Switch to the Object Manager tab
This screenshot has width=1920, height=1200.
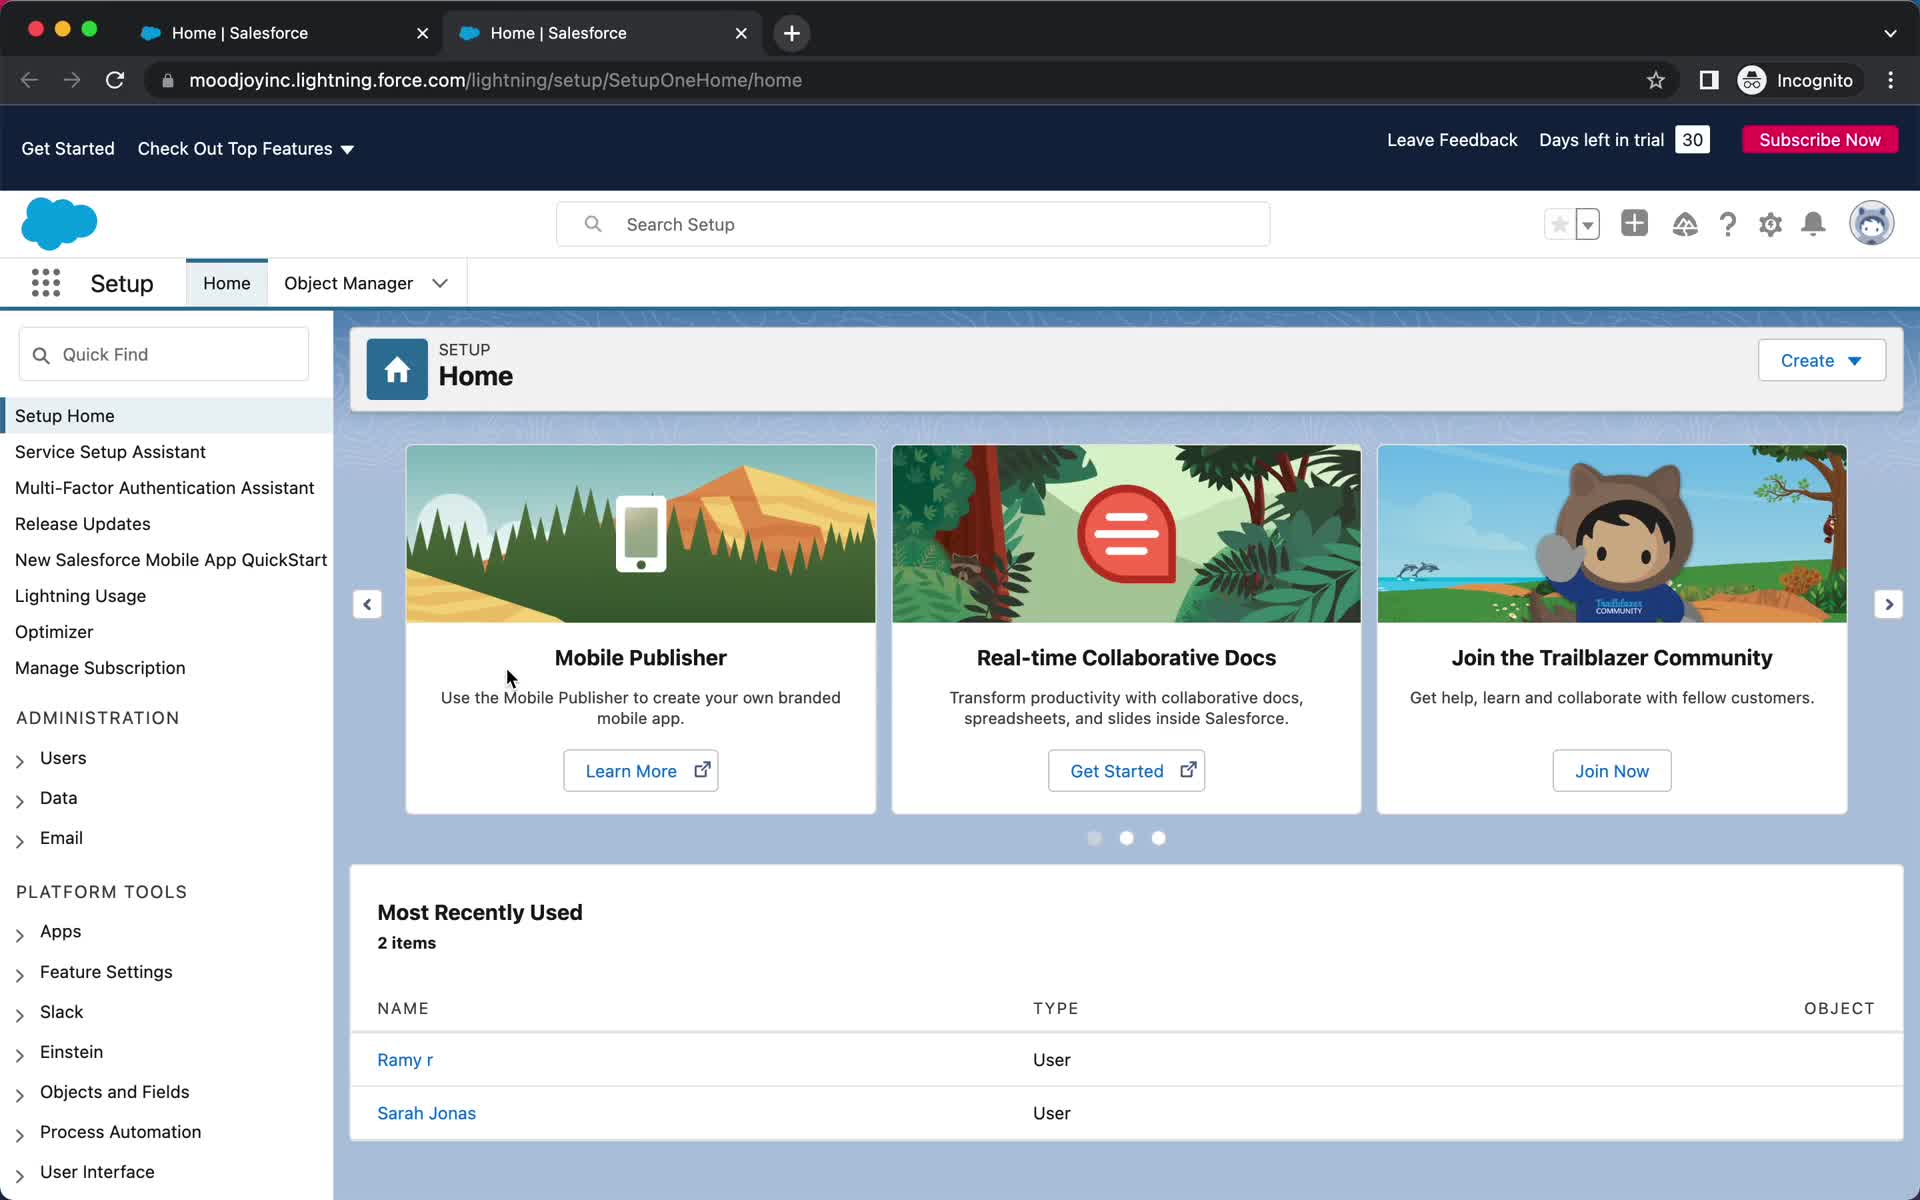coord(349,283)
